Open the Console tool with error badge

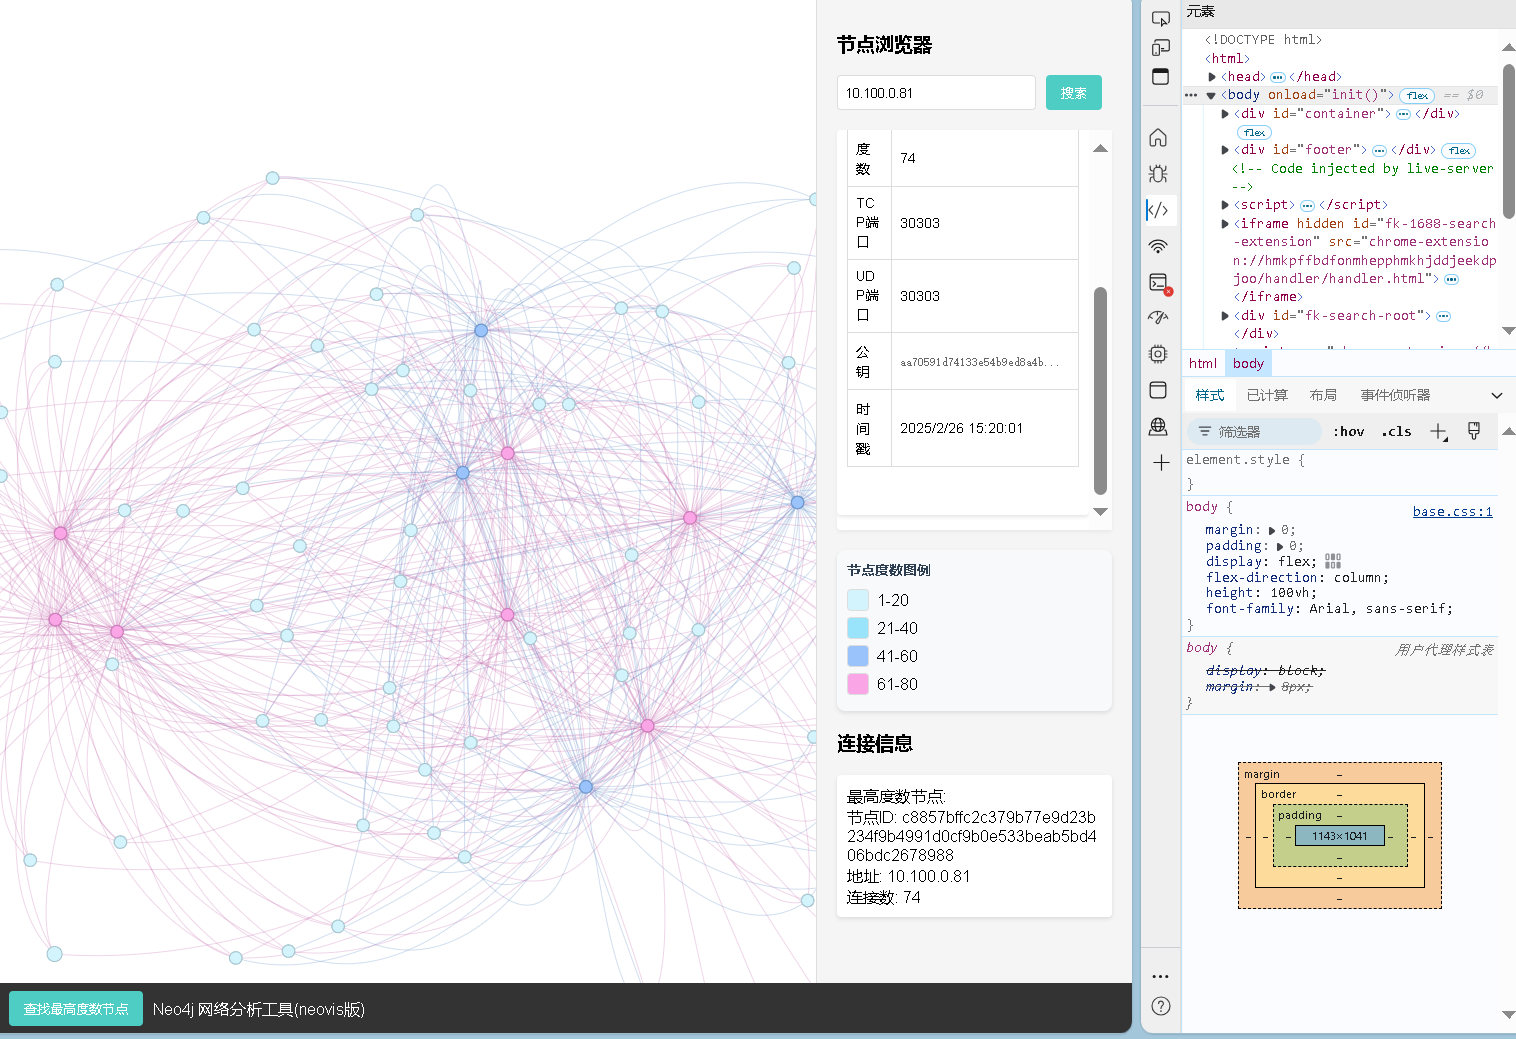1159,283
